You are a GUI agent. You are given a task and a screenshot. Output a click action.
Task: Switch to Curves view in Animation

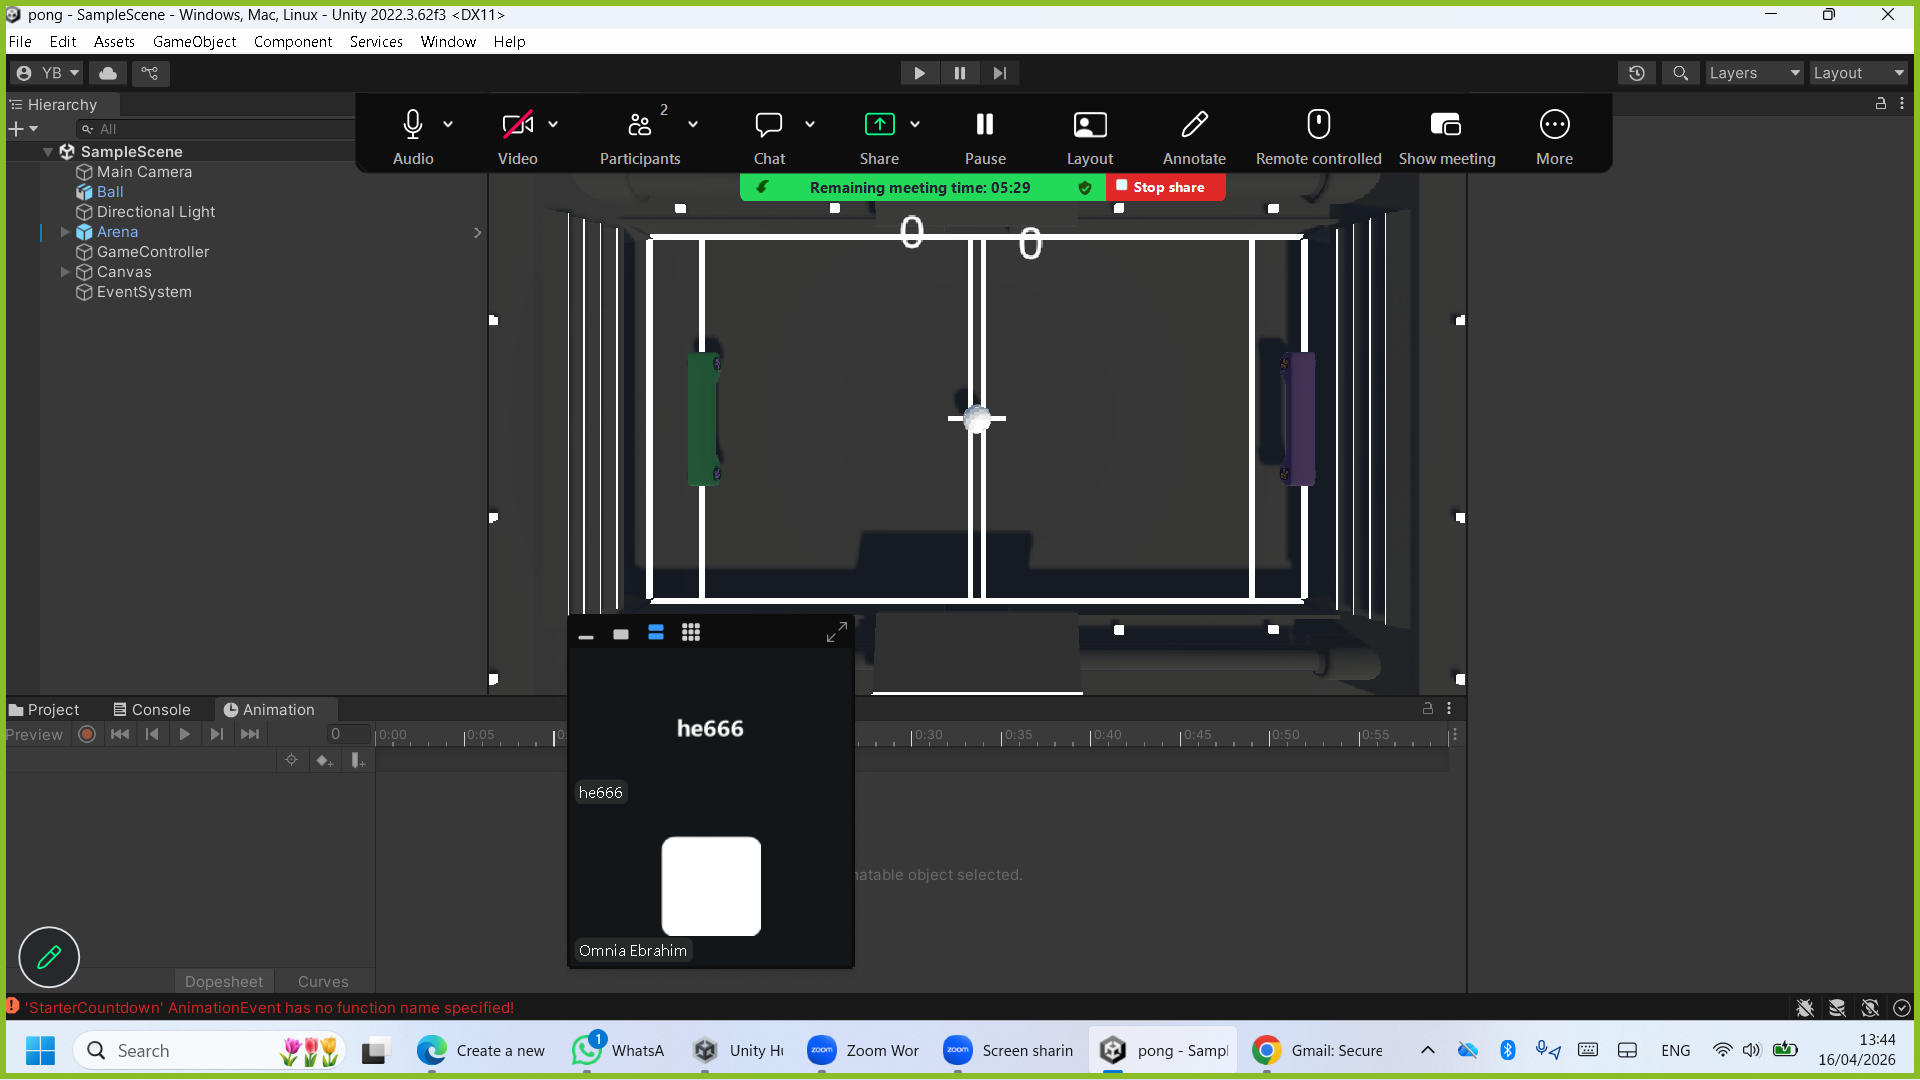[x=323, y=982]
